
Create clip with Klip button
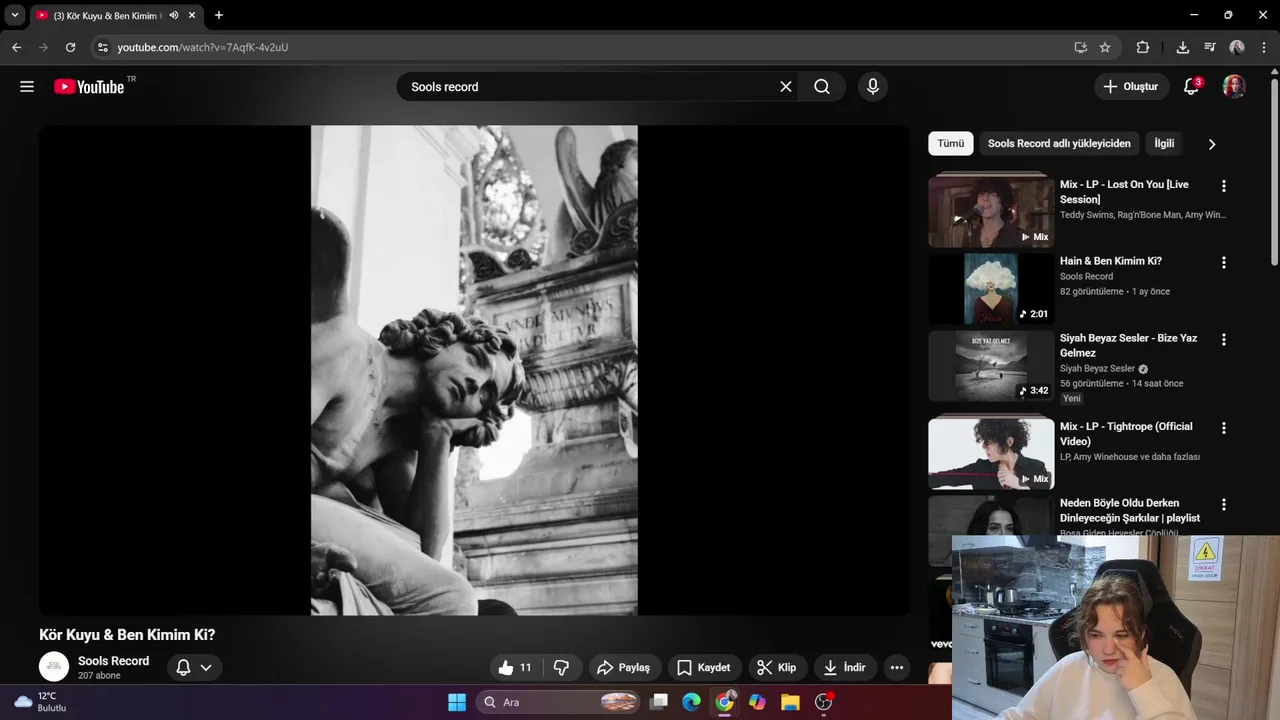pos(777,668)
